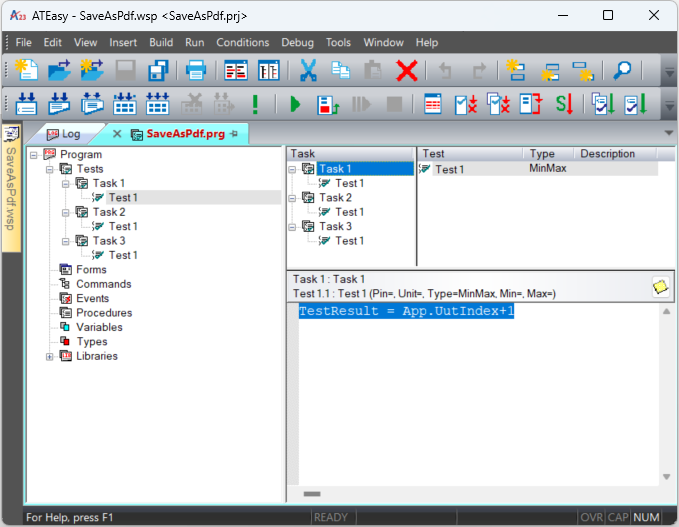Click the Save All icon
The width and height of the screenshot is (679, 527).
tap(158, 70)
